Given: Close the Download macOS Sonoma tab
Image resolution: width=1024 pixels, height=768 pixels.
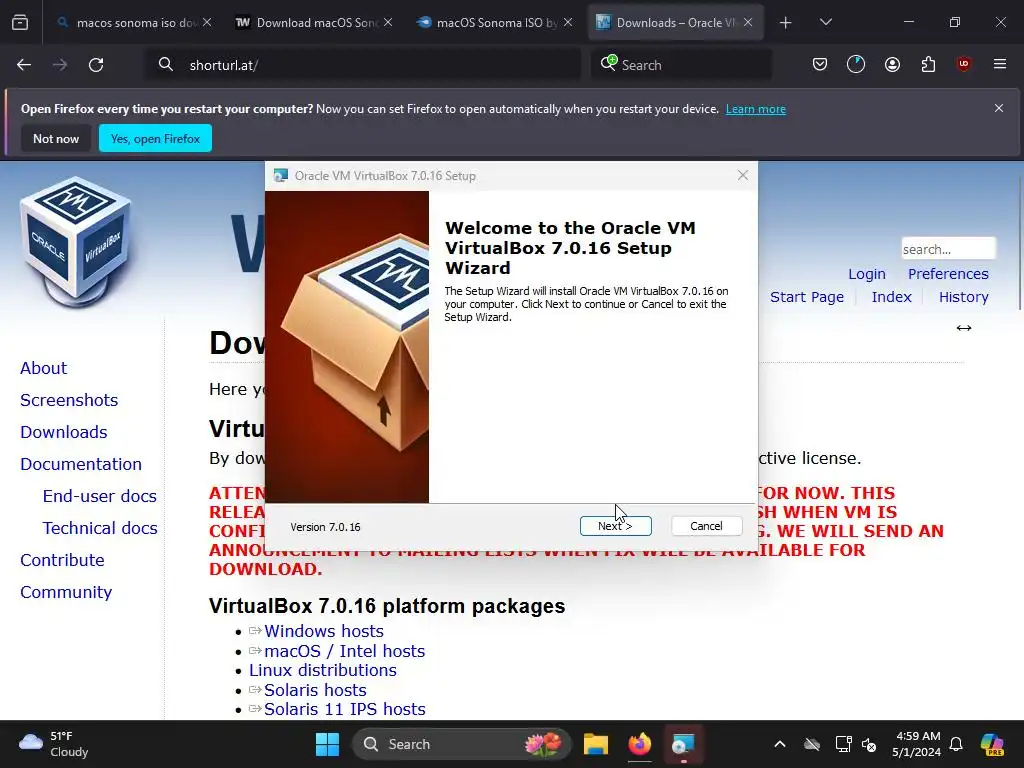Looking at the screenshot, I should pyautogui.click(x=388, y=22).
